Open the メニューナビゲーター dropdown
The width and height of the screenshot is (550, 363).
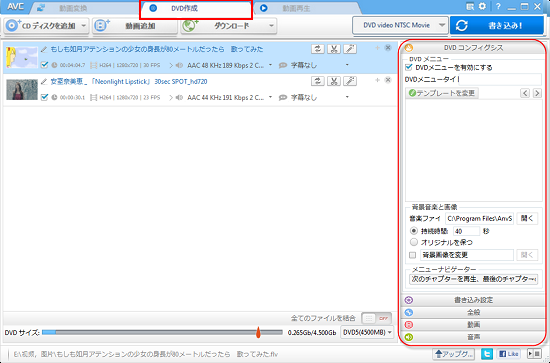pos(474,279)
